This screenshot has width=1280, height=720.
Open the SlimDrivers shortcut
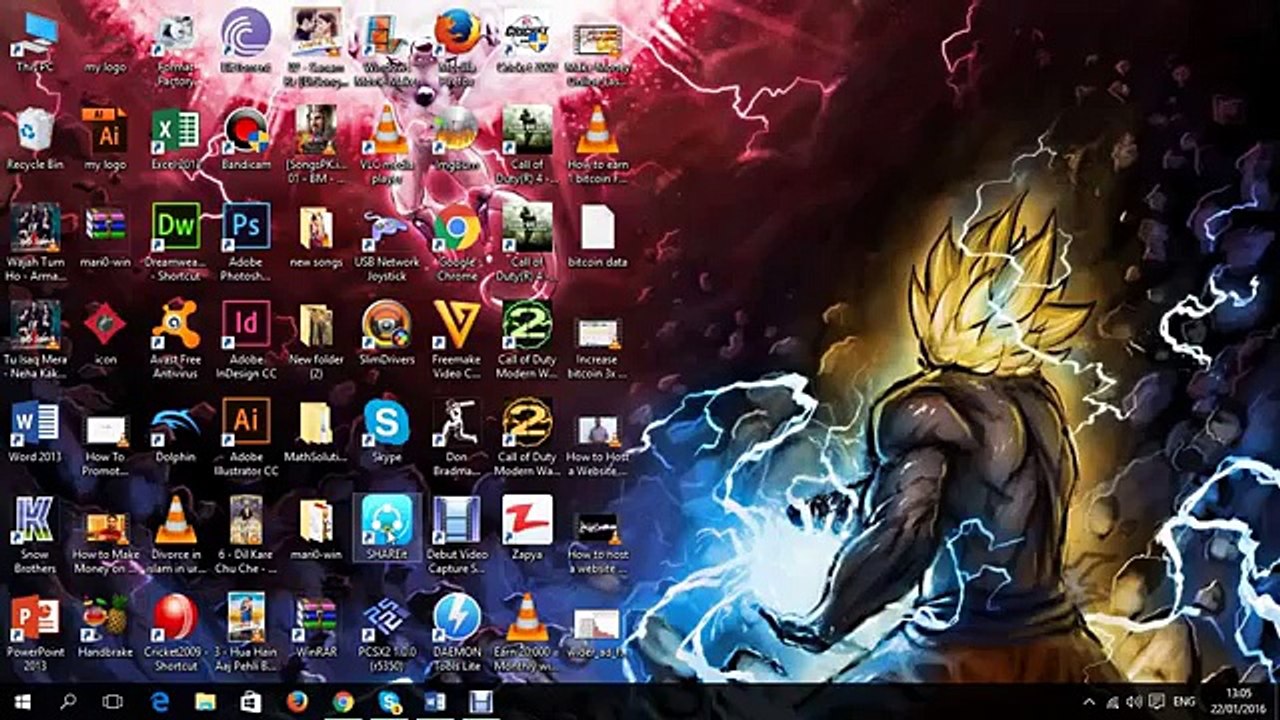coord(386,334)
